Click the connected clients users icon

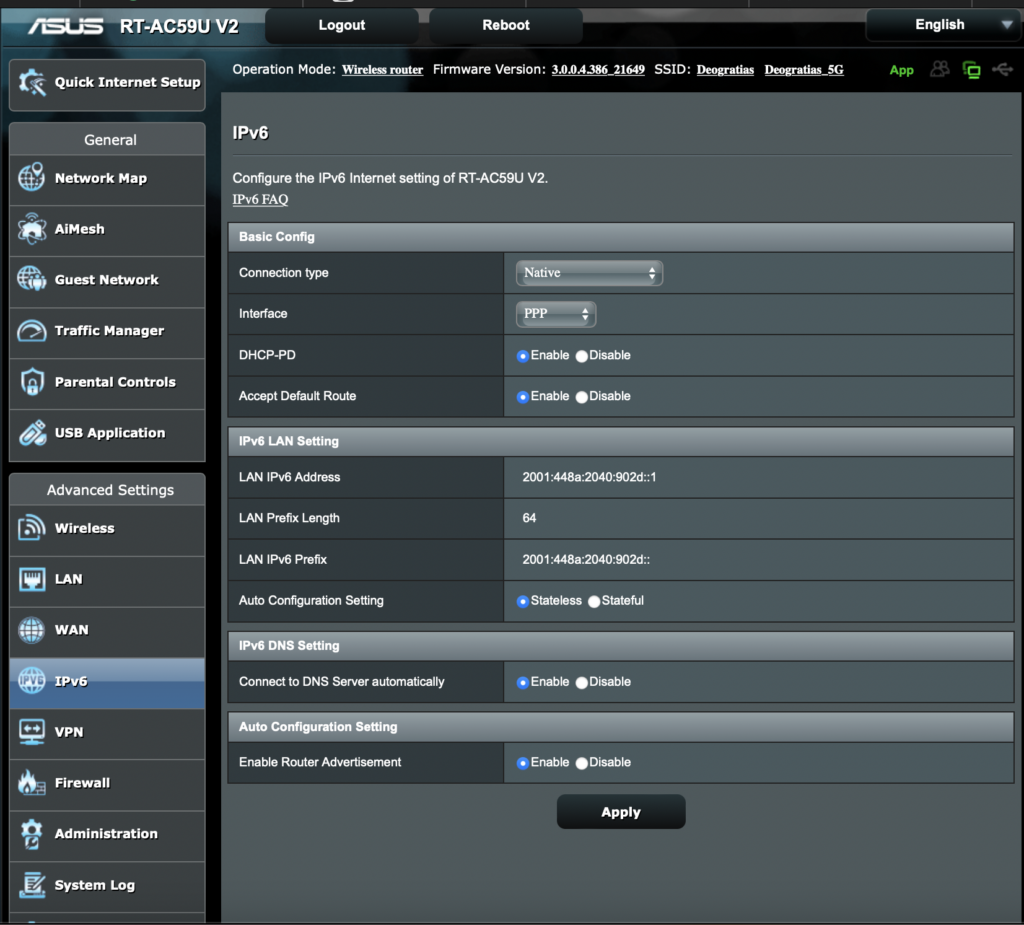(x=939, y=70)
